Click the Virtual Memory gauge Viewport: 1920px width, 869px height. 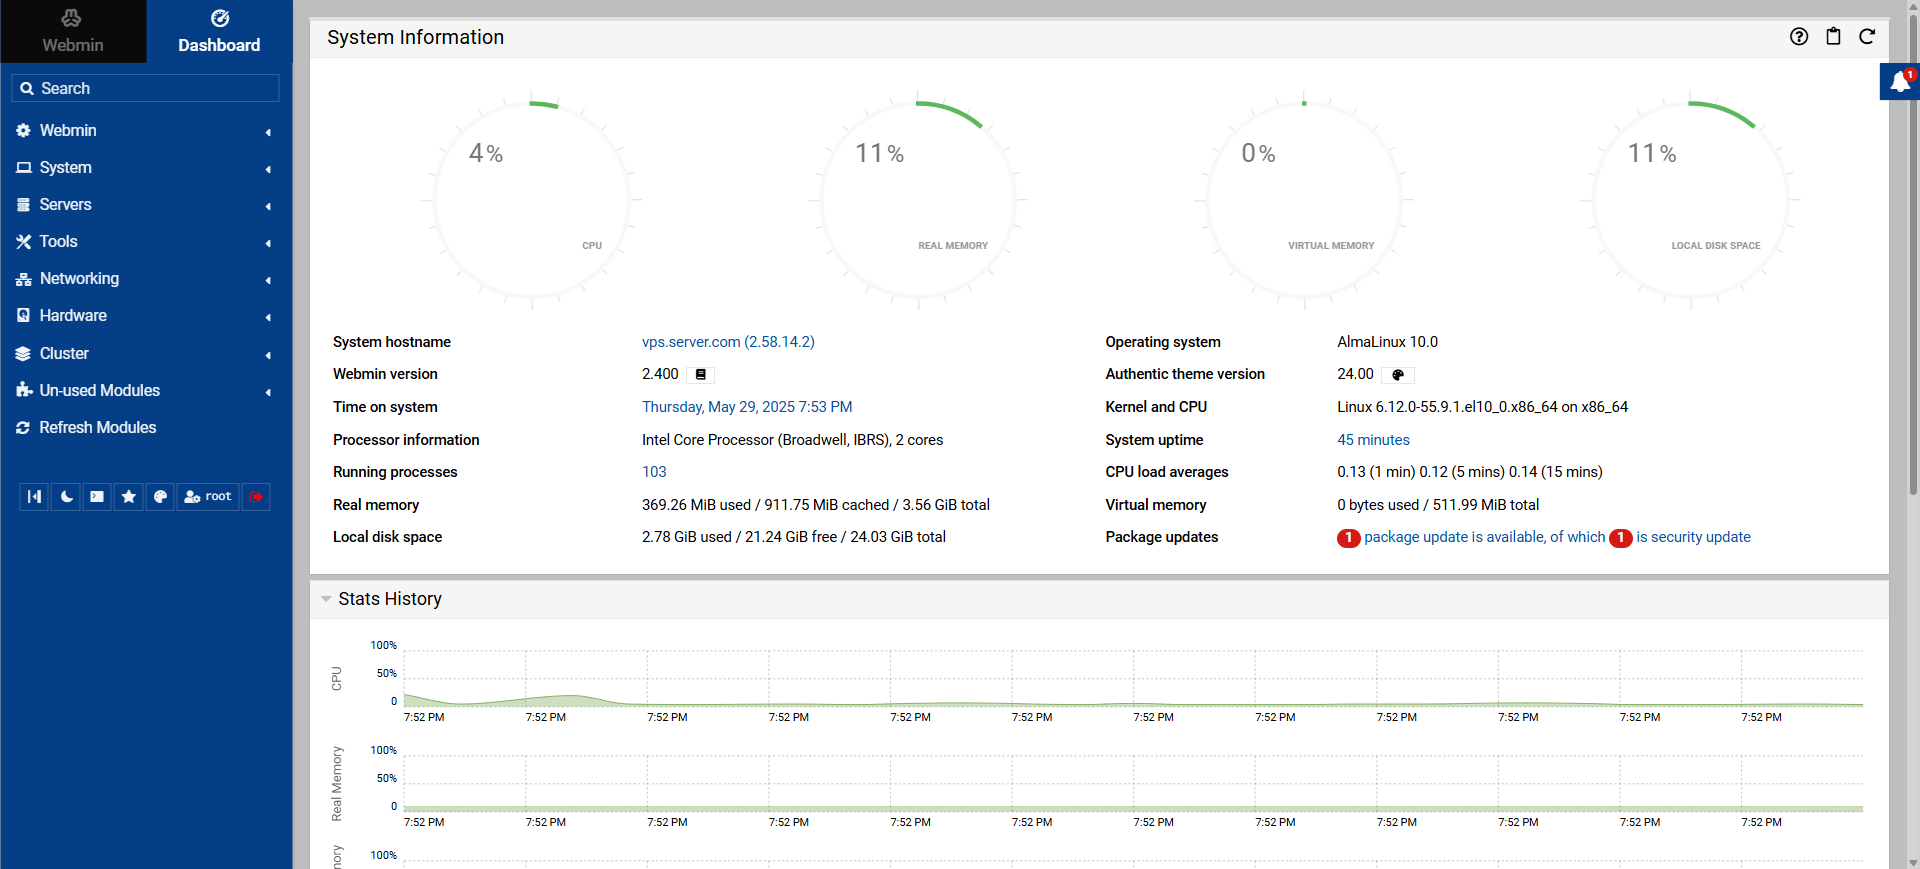[1304, 200]
